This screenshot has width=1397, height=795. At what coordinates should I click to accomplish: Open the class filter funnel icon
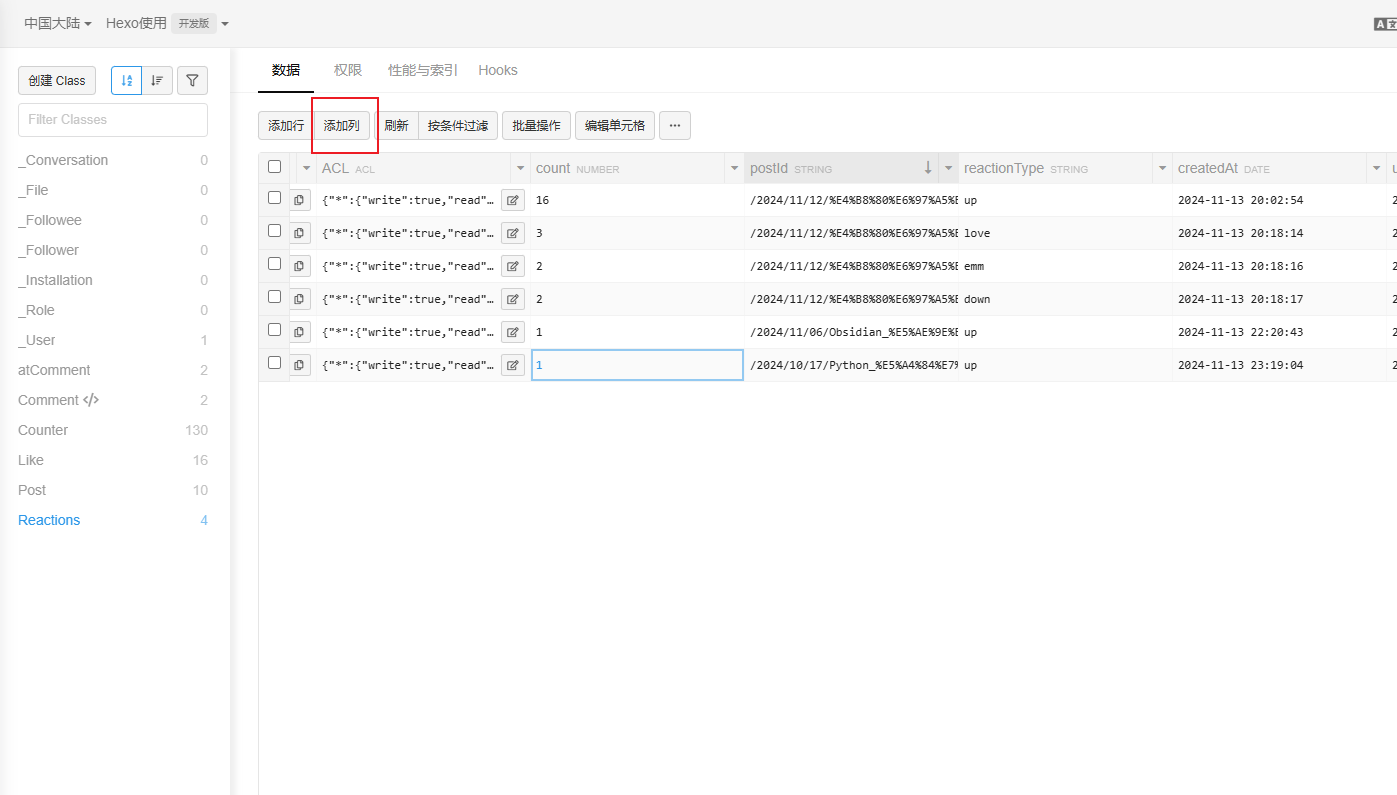point(193,81)
